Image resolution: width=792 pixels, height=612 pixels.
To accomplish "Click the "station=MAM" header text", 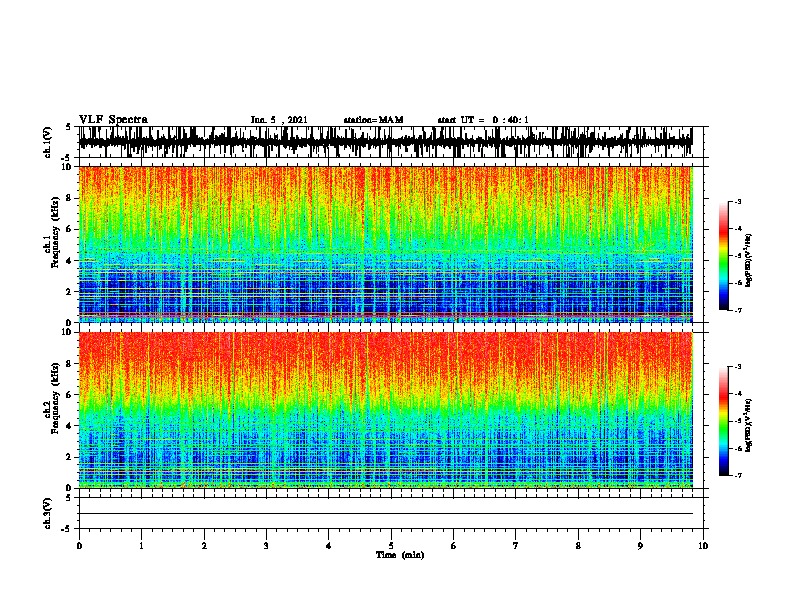I will [x=373, y=120].
